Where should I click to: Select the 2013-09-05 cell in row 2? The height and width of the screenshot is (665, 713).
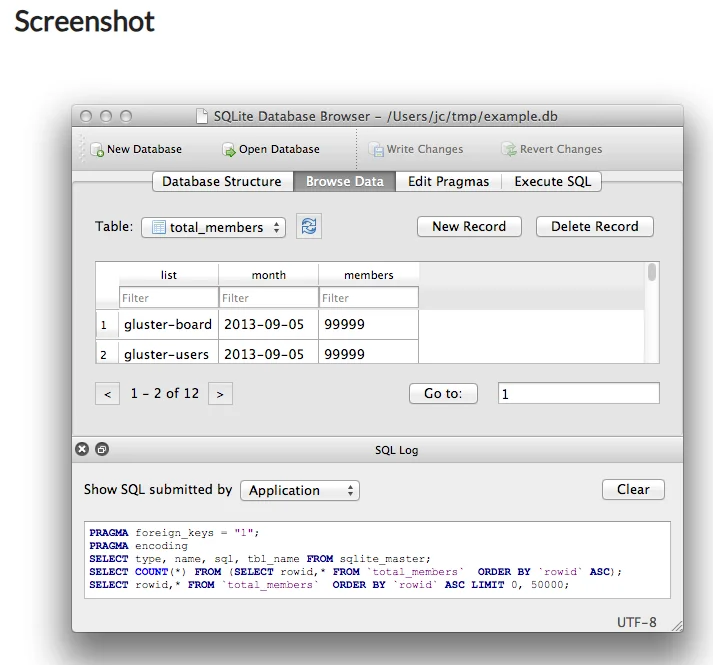269,352
